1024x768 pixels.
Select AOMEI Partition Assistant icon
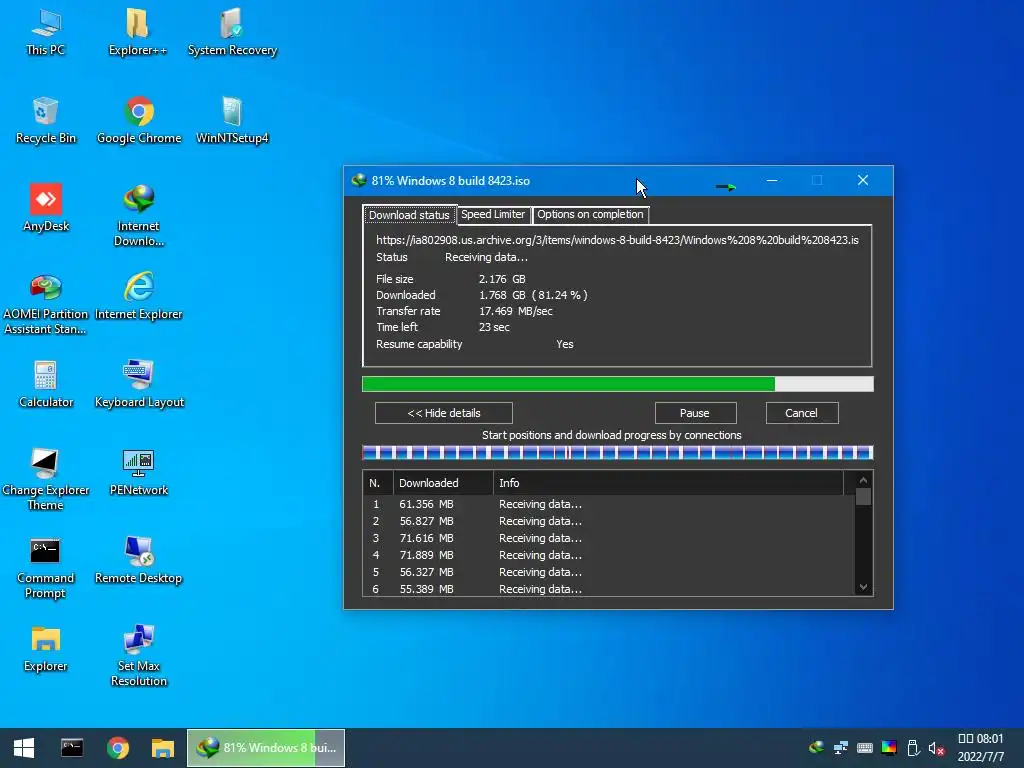pos(46,304)
